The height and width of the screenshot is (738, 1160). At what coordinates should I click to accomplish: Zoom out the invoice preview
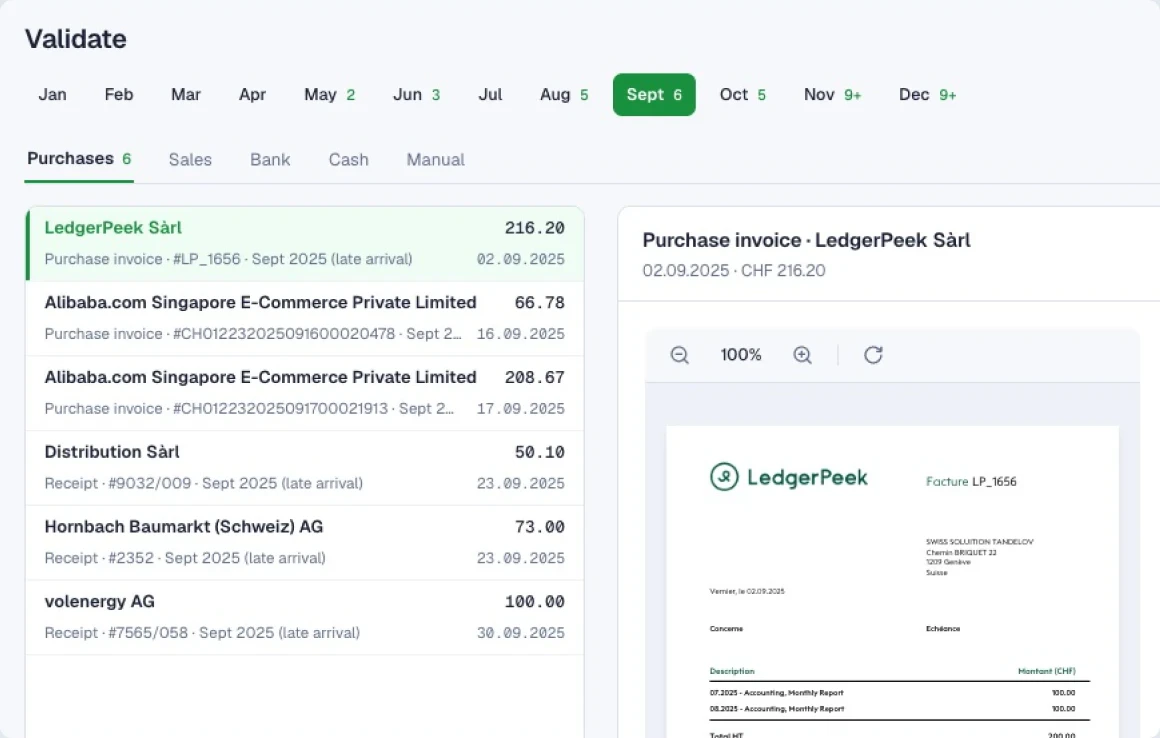point(679,355)
